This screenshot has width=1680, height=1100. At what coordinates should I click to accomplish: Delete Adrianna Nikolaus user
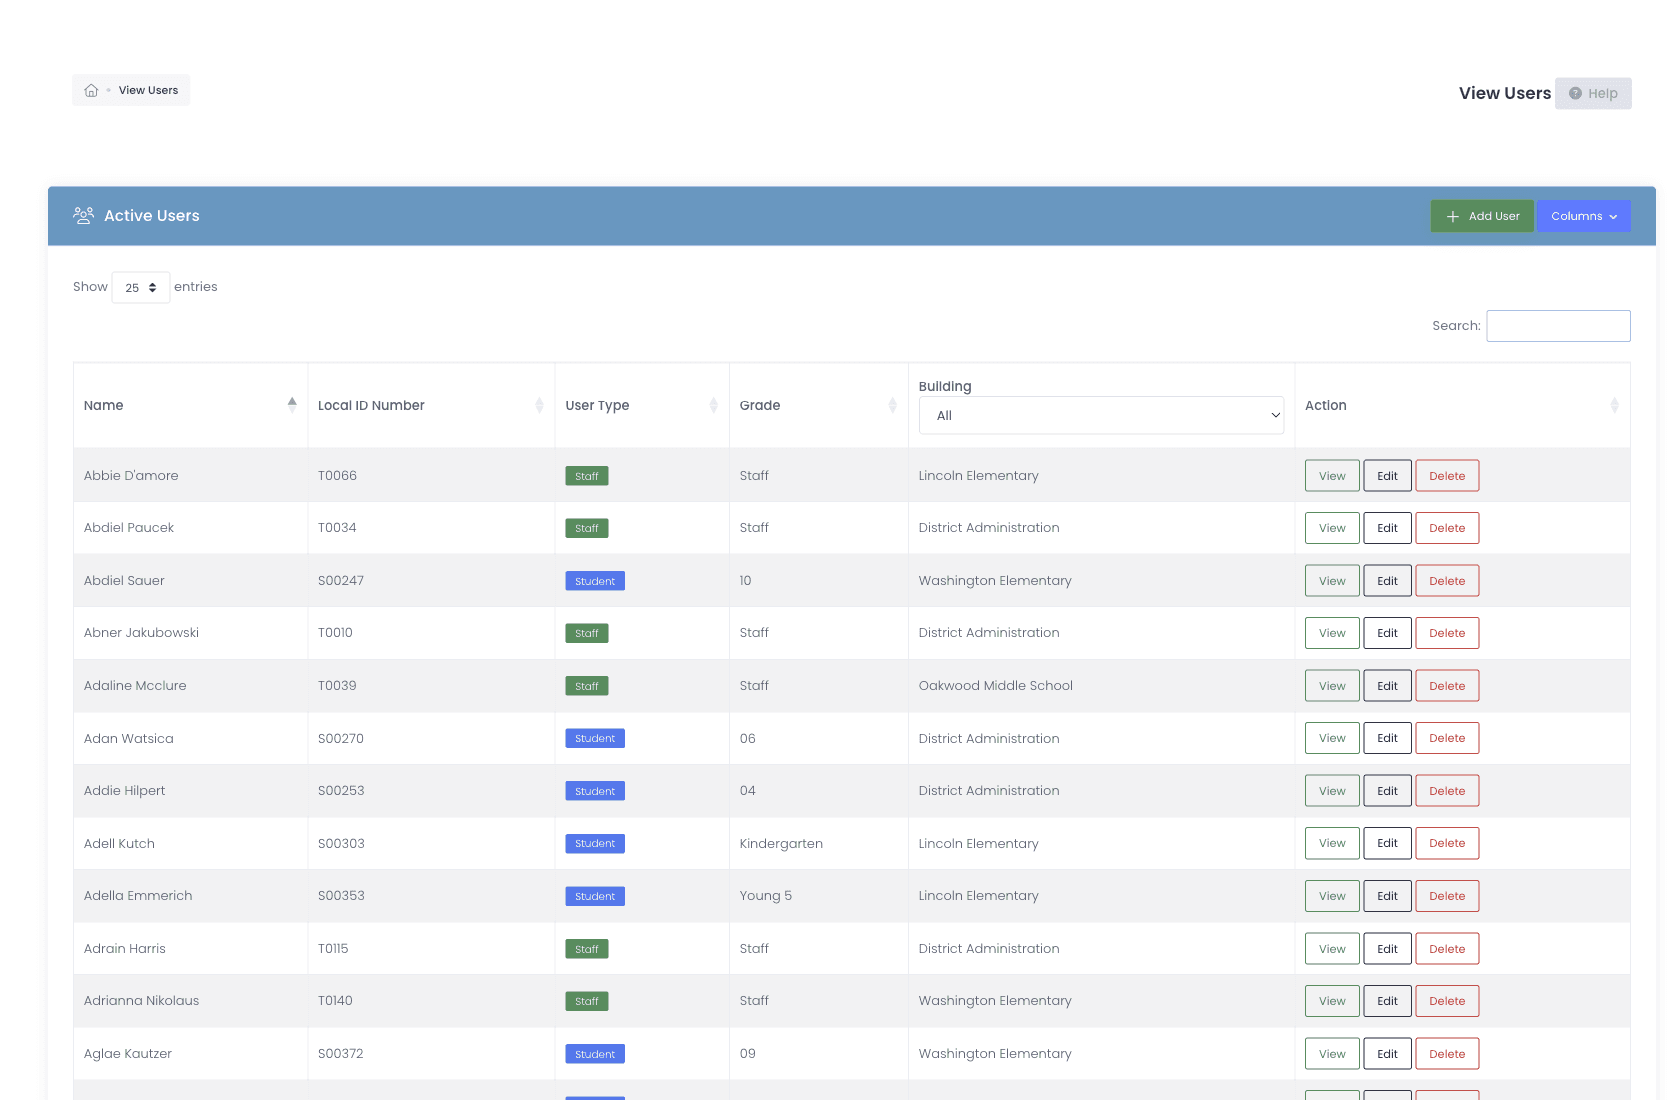click(x=1447, y=1001)
